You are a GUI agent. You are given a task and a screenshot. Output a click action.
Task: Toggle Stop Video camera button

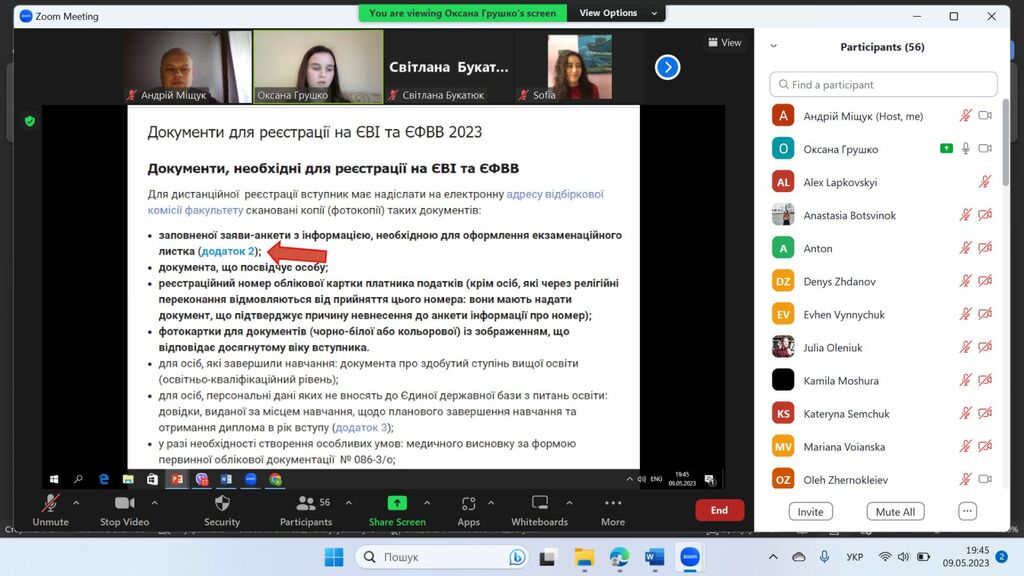point(124,503)
